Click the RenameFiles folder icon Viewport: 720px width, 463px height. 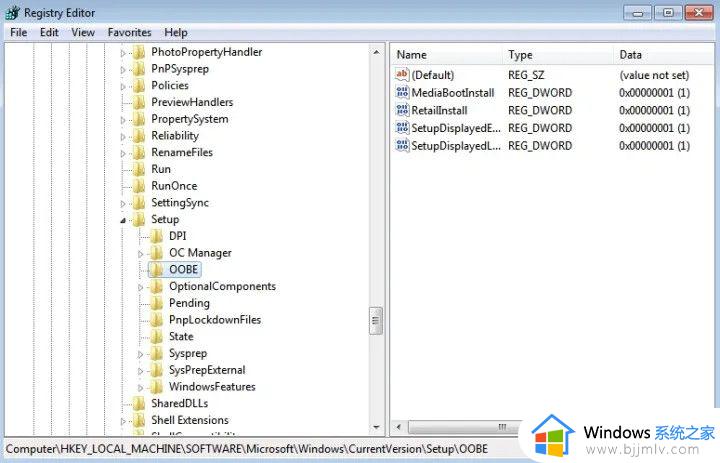pyautogui.click(x=139, y=152)
